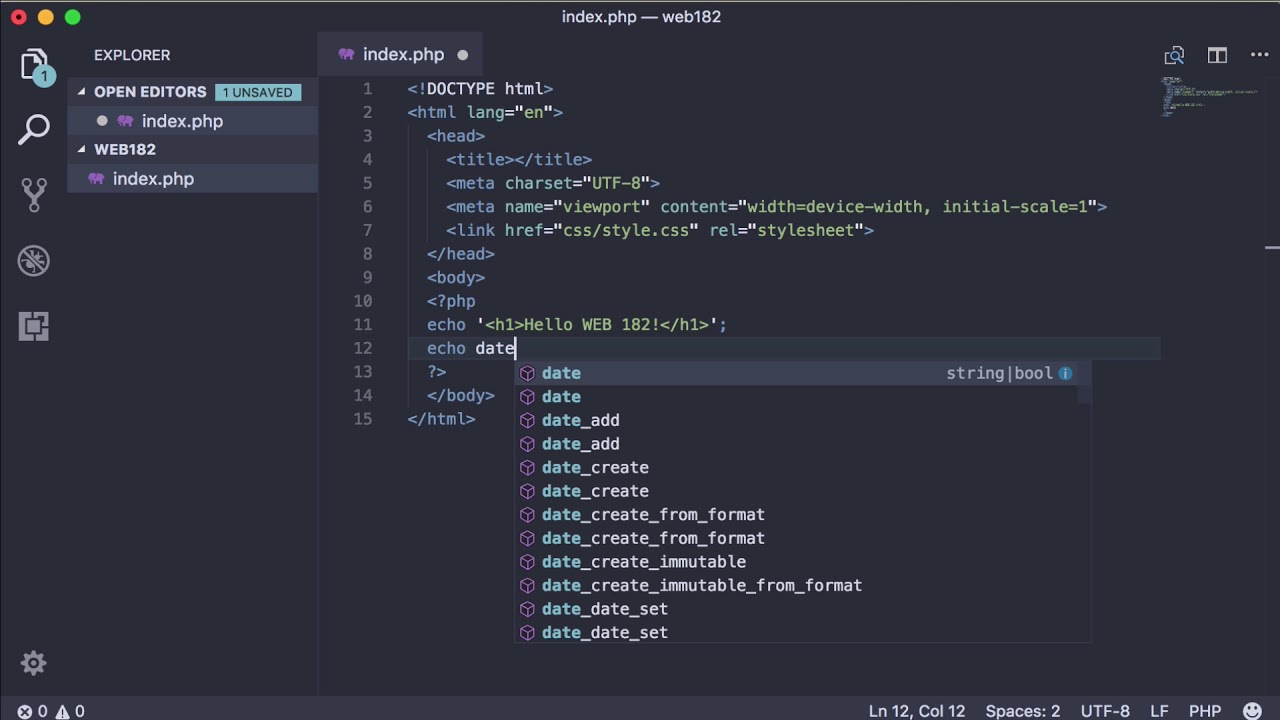Open feedback smiley in status bar
1280x720 pixels.
click(1252, 711)
